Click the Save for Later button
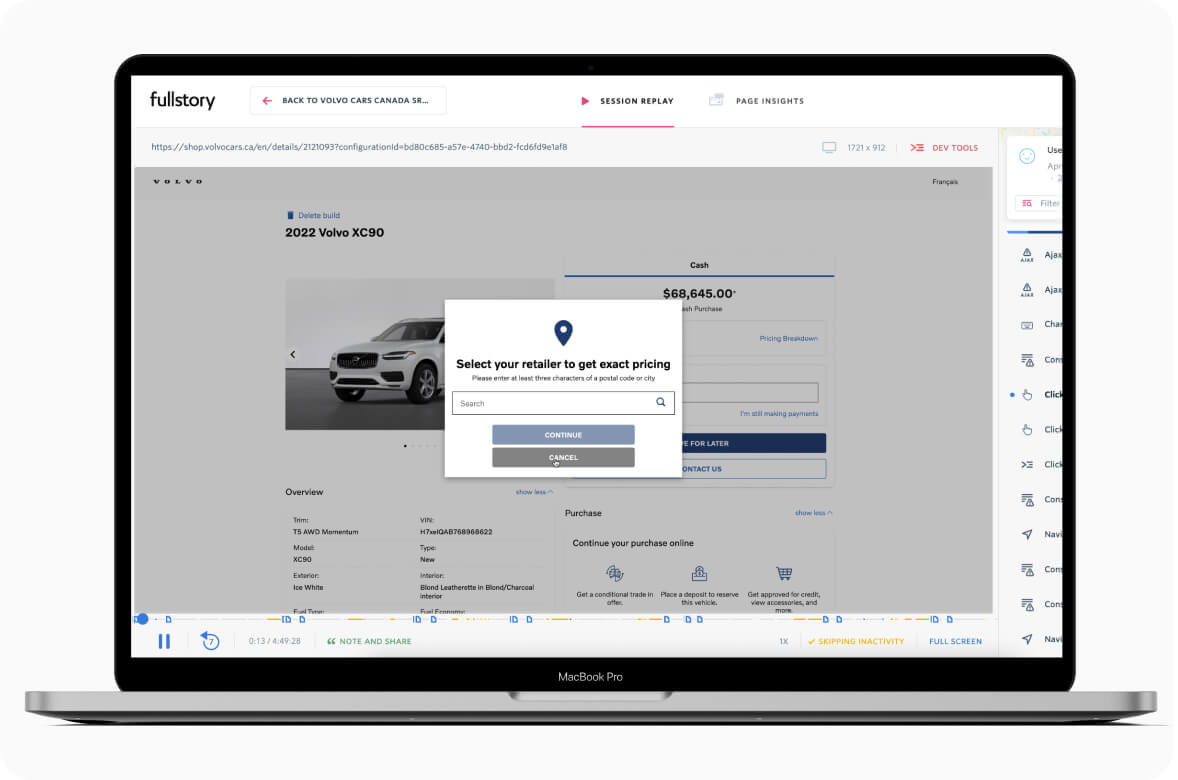The width and height of the screenshot is (1178, 780). tap(754, 443)
